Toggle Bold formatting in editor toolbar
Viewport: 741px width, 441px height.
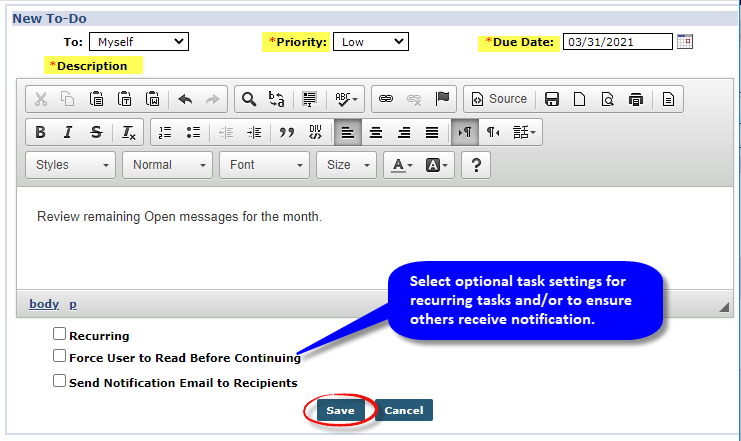(40, 132)
